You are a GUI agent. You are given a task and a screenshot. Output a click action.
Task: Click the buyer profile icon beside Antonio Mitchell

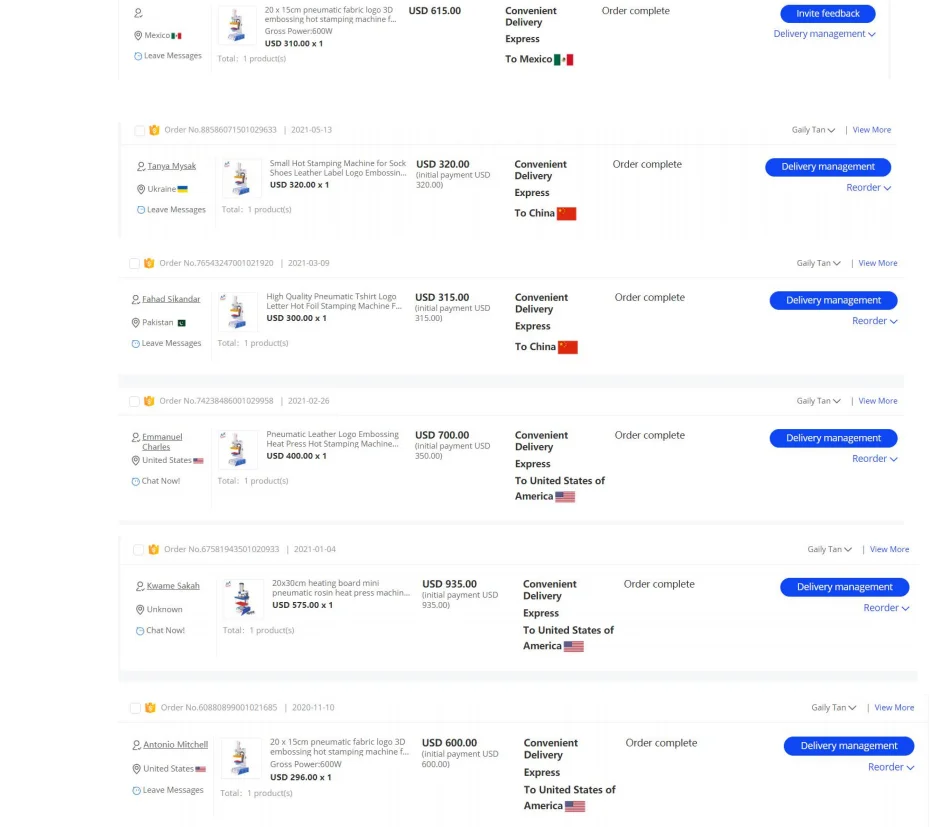(136, 745)
